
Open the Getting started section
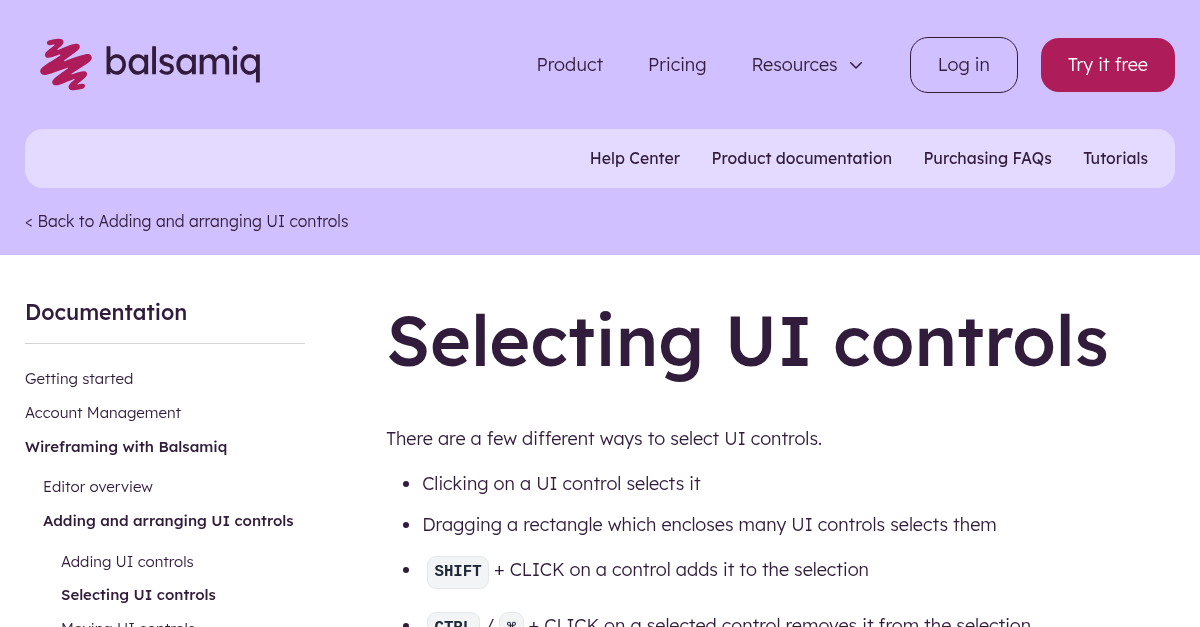79,378
